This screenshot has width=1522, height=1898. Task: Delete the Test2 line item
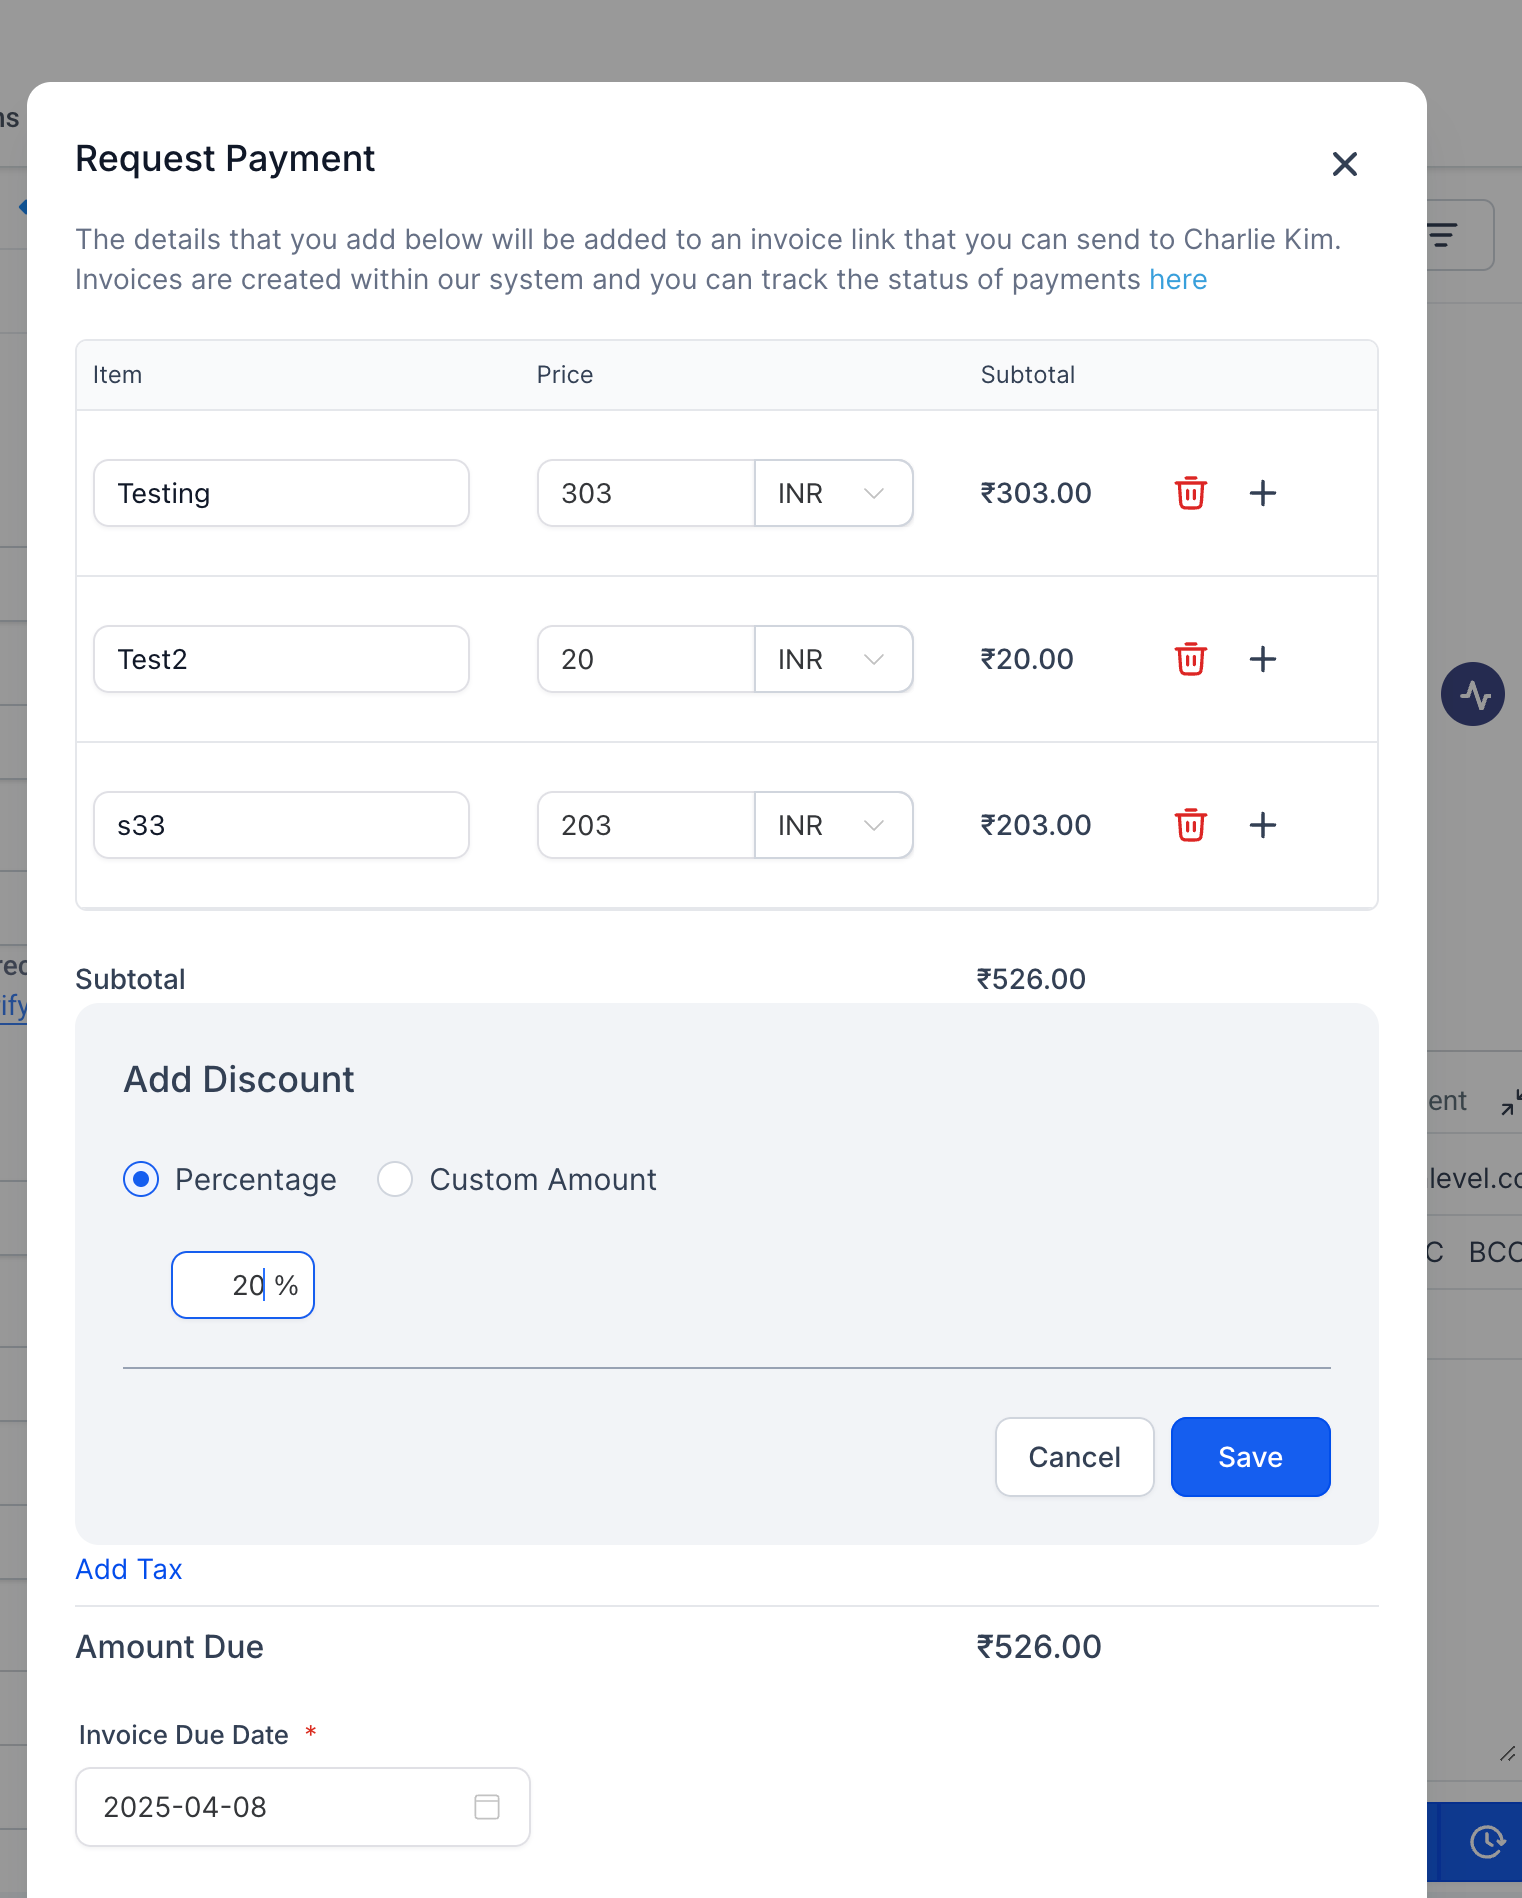click(1190, 659)
